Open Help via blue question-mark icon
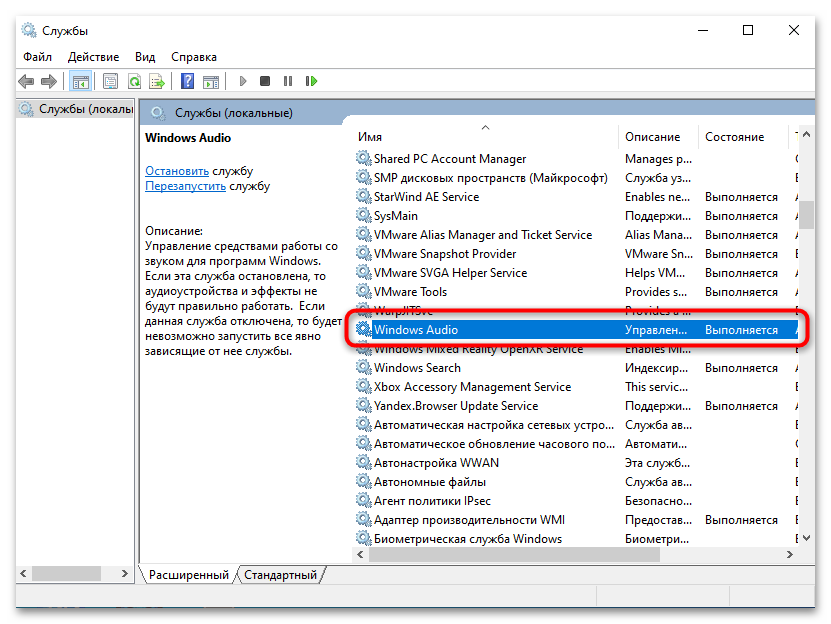Viewport: 831px width, 624px height. coord(188,81)
